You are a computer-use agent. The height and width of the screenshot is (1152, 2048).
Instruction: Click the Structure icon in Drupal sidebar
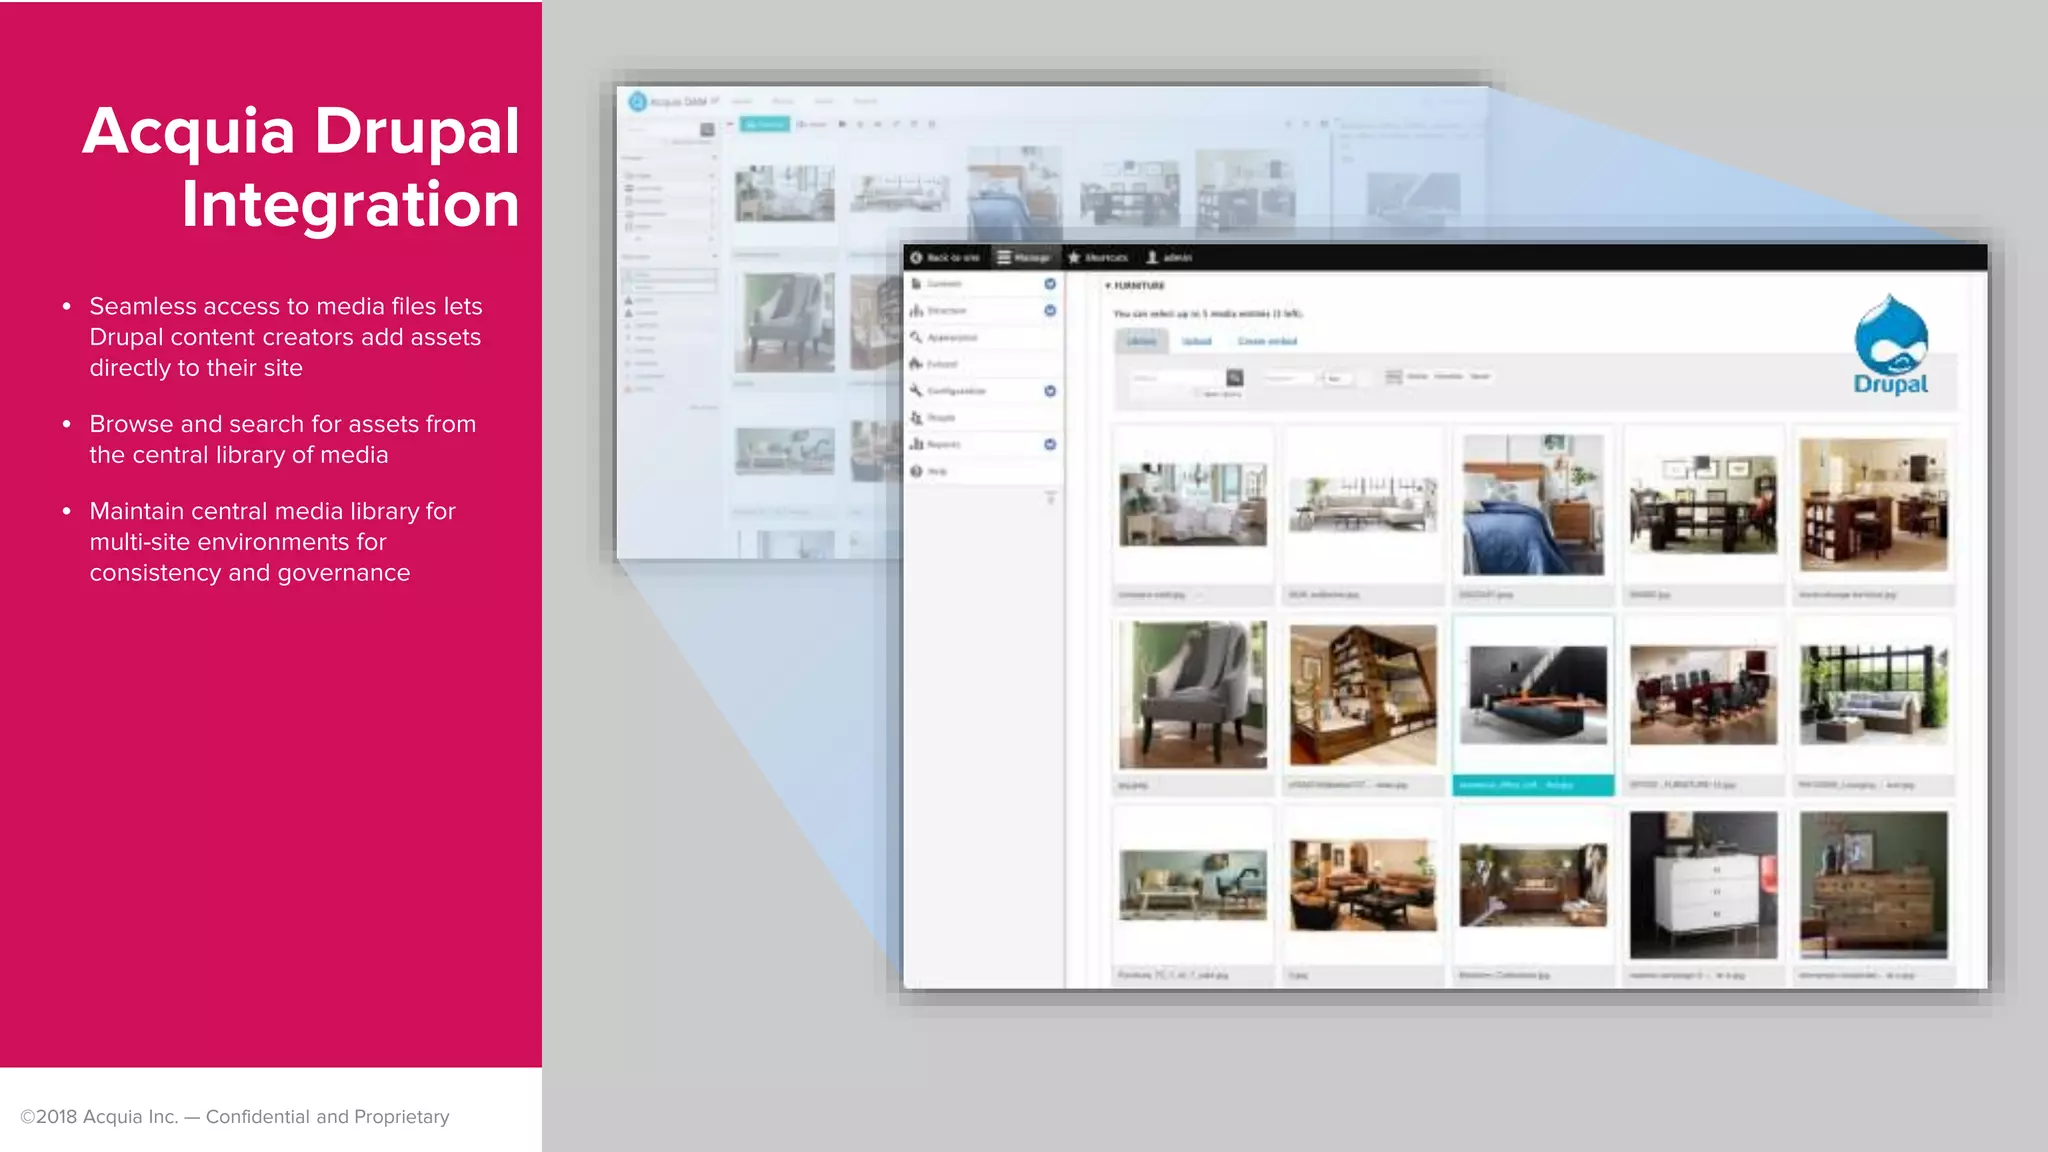tap(916, 311)
